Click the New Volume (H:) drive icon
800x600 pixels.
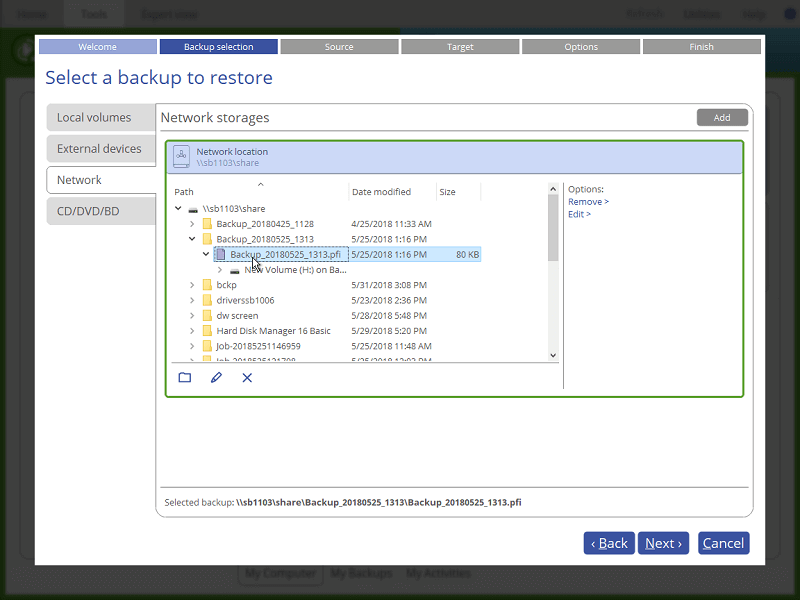click(233, 269)
